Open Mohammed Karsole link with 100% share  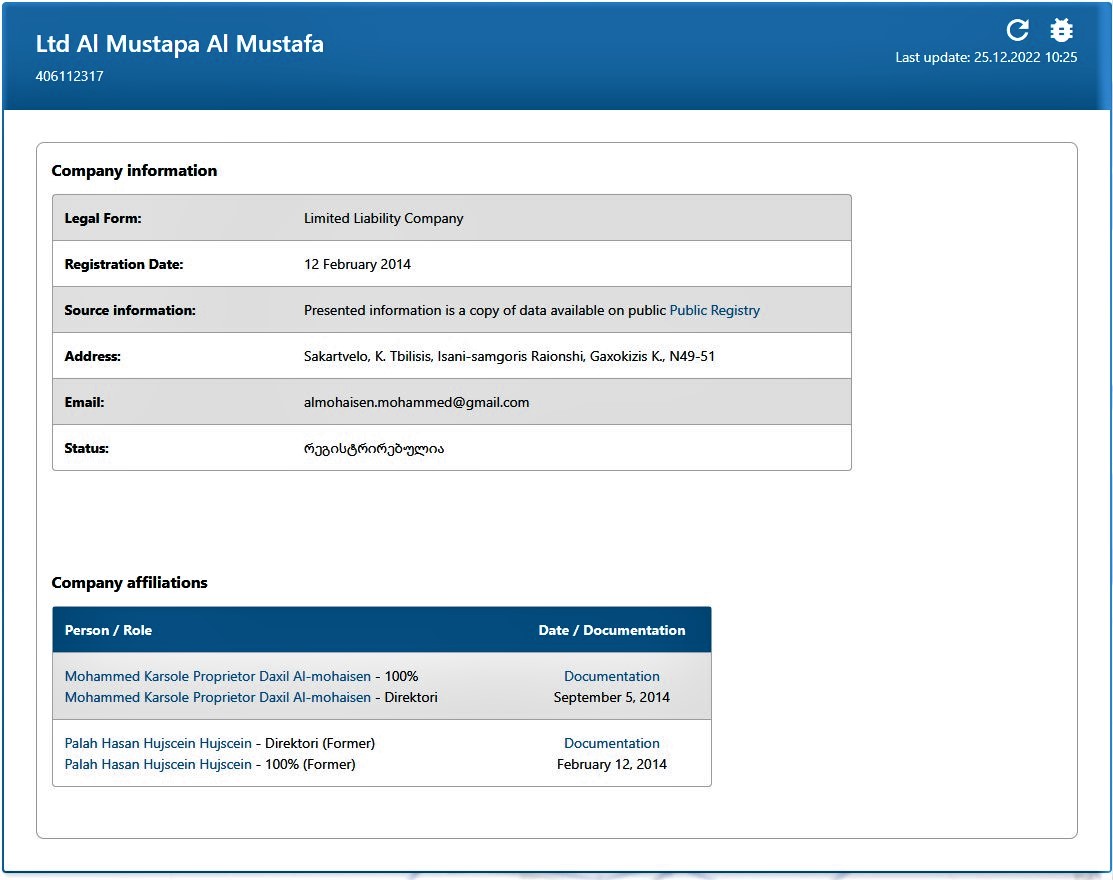tap(217, 676)
